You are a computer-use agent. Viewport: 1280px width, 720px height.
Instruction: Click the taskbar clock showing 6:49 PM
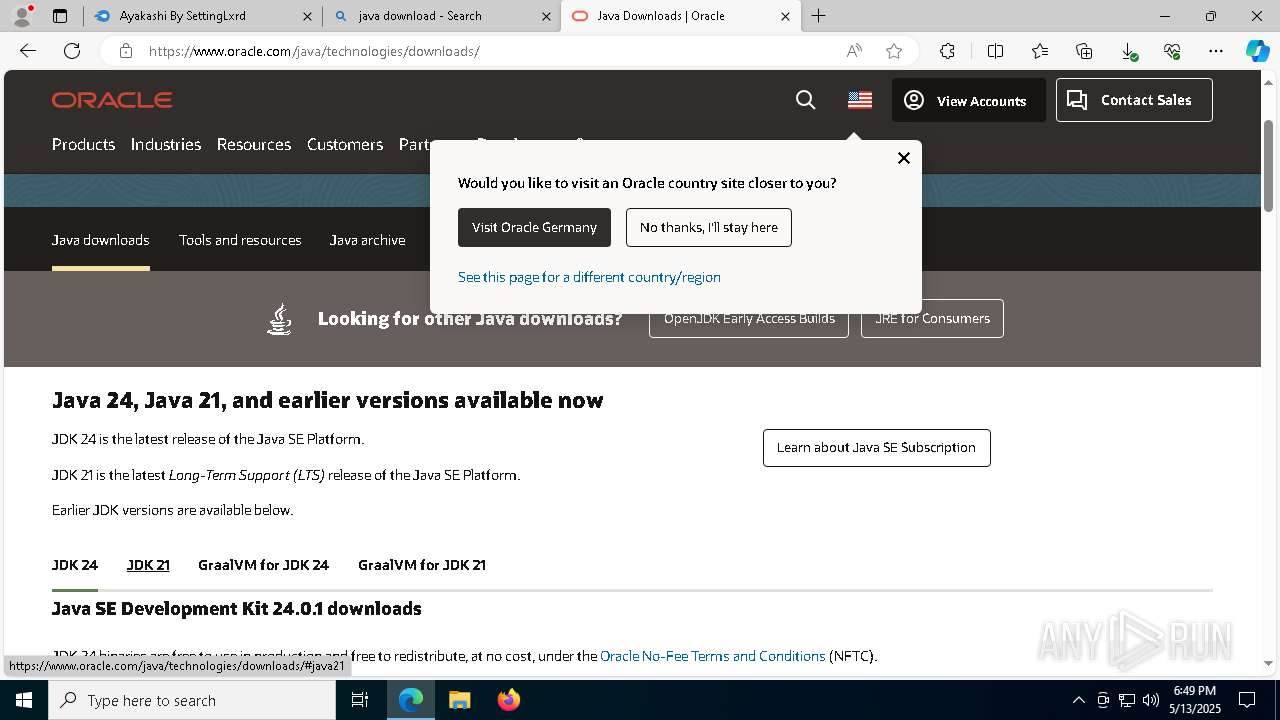pyautogui.click(x=1195, y=699)
